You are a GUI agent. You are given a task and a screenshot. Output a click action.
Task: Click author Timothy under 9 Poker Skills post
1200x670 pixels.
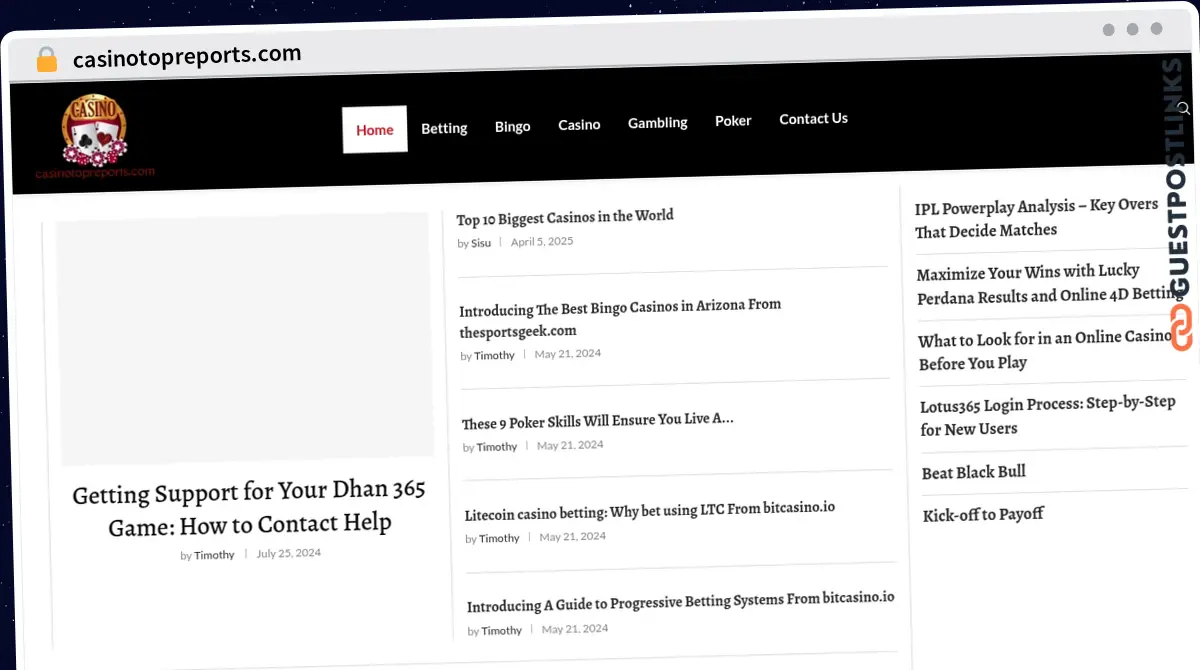497,447
